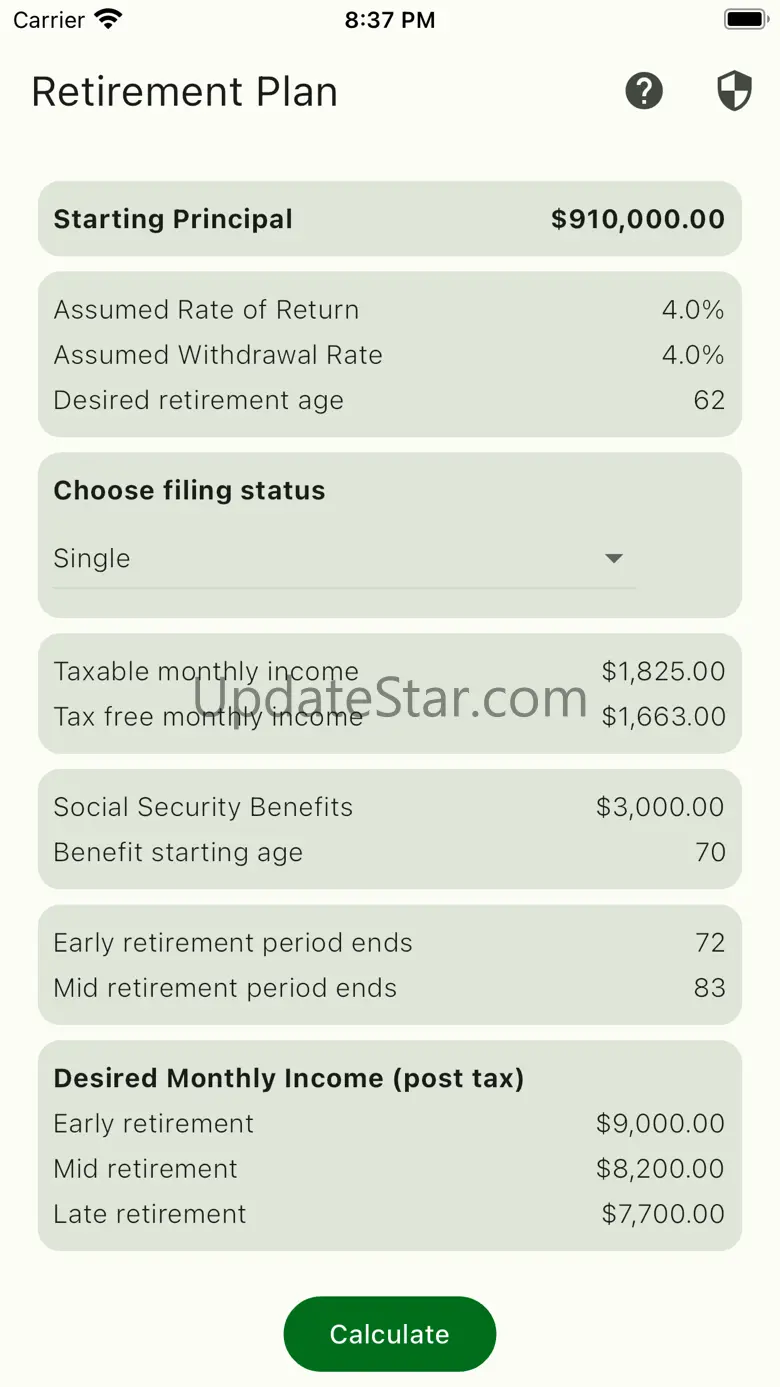Open the help question mark icon

click(644, 91)
